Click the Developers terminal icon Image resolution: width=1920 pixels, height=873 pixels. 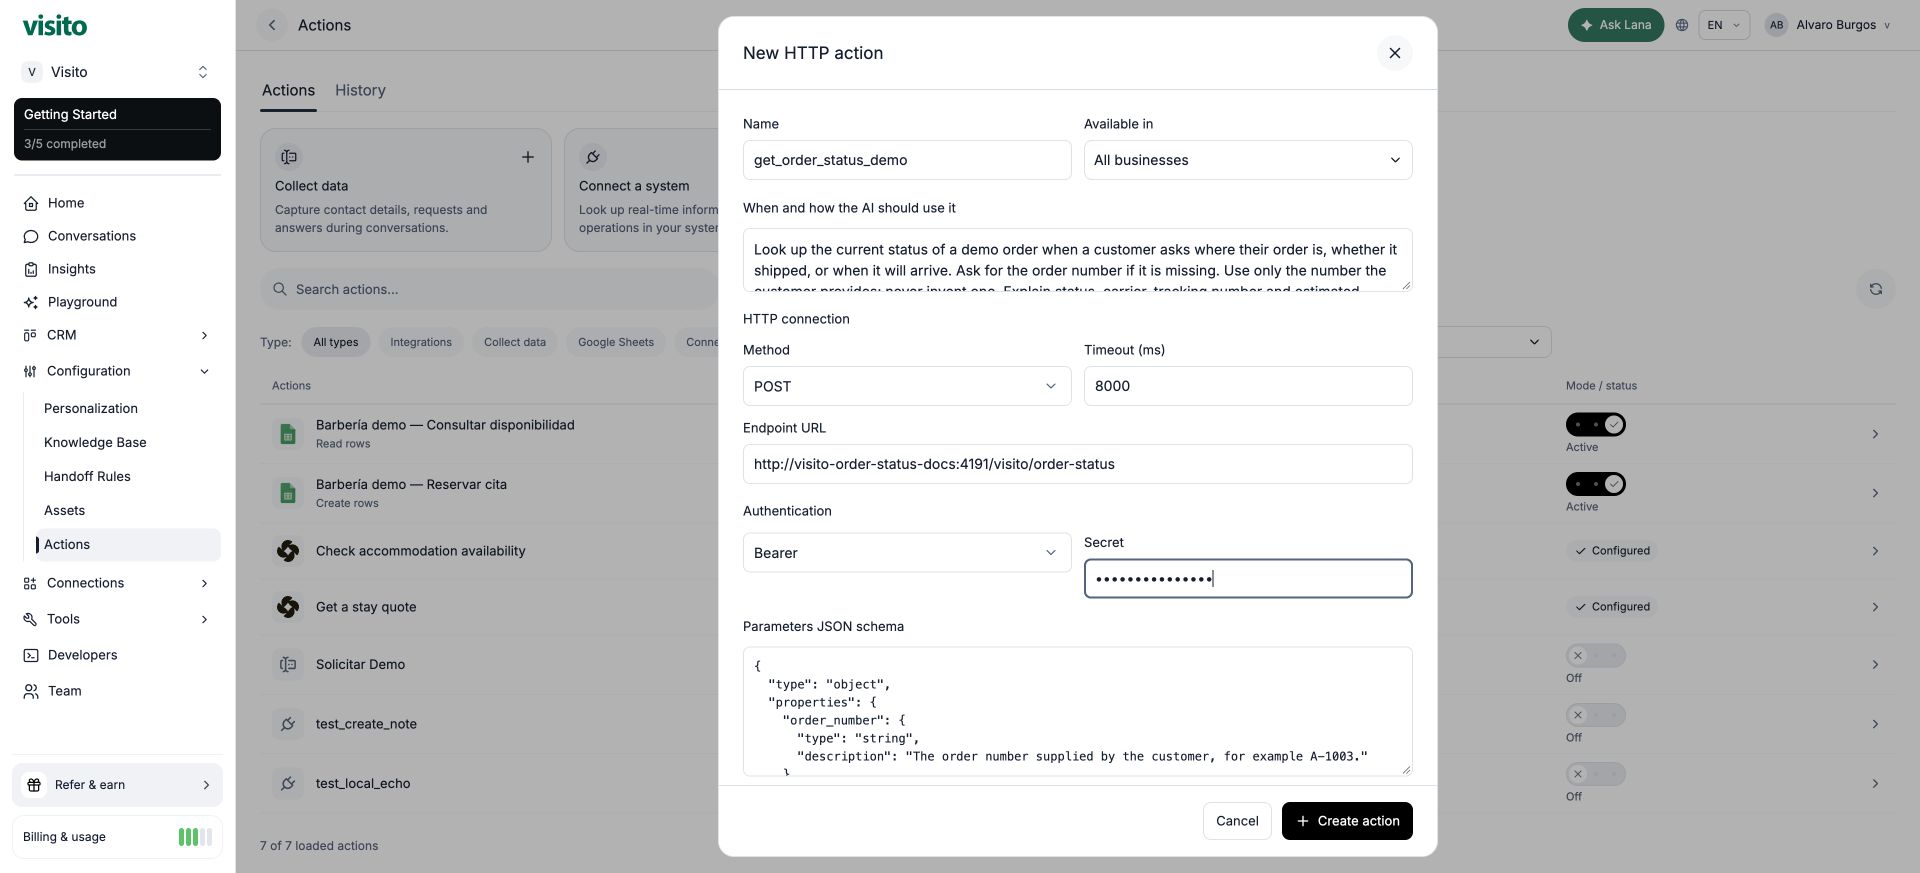click(x=31, y=655)
